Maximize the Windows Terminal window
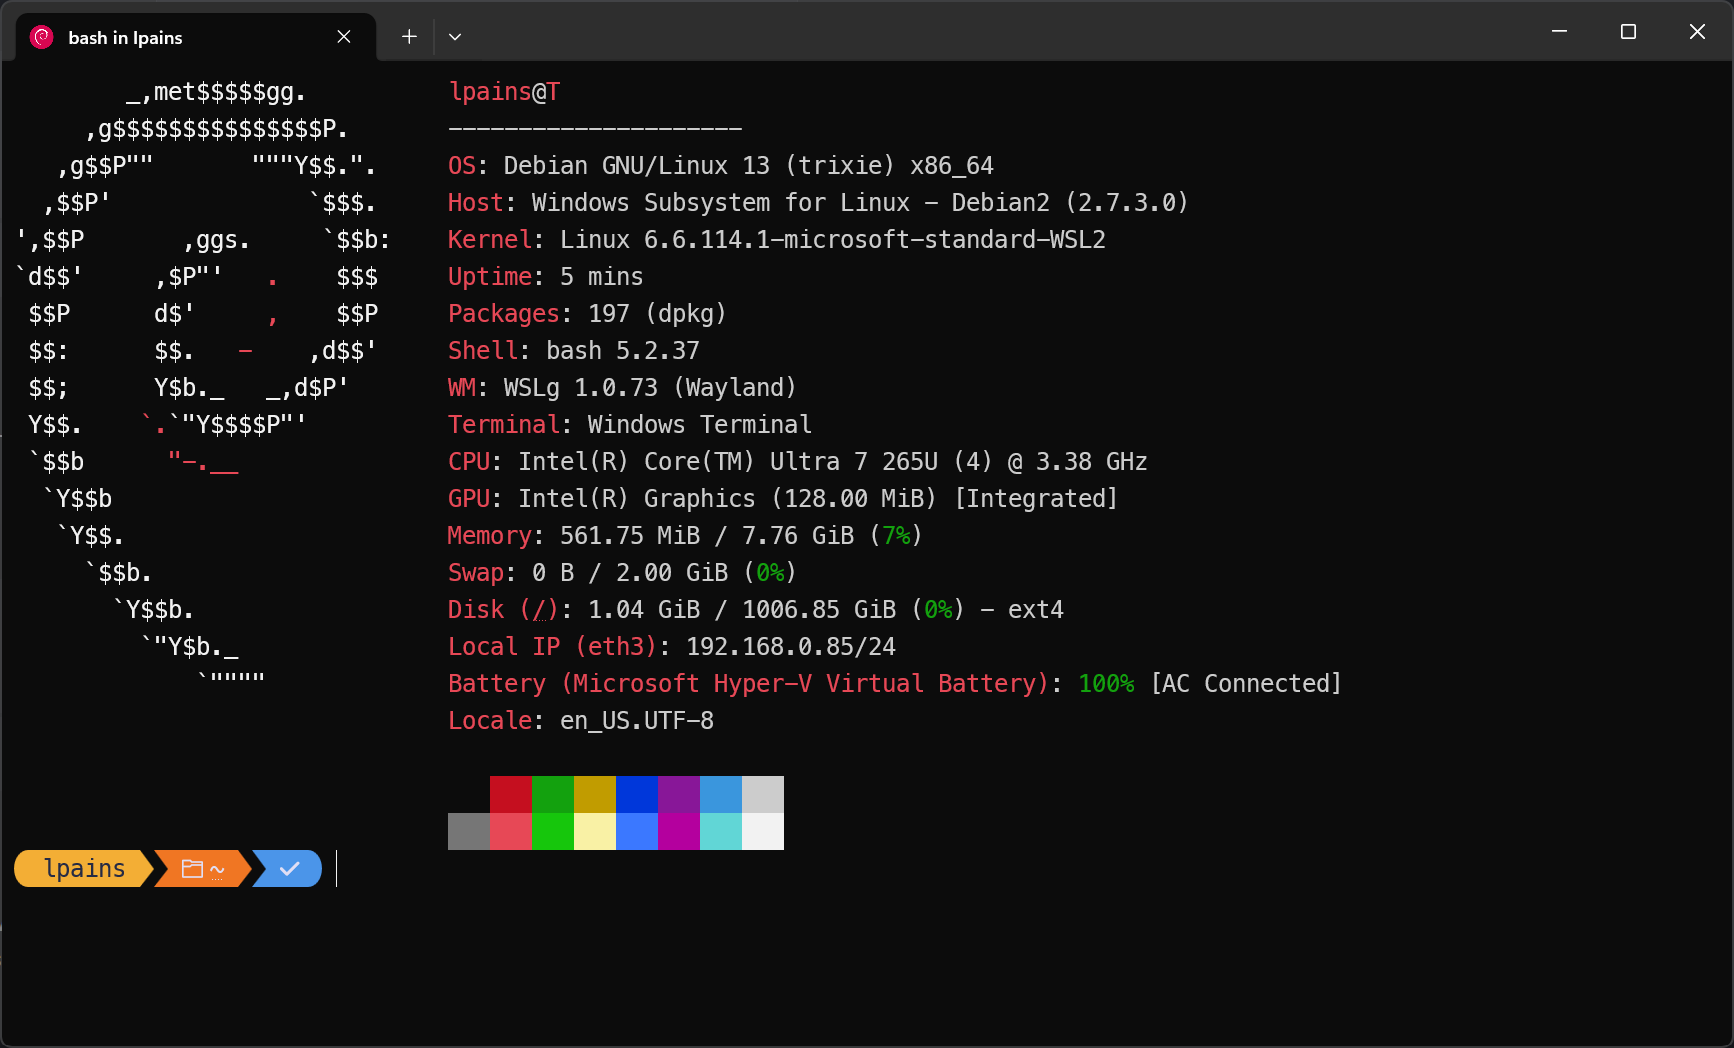This screenshot has width=1734, height=1048. pos(1628,32)
